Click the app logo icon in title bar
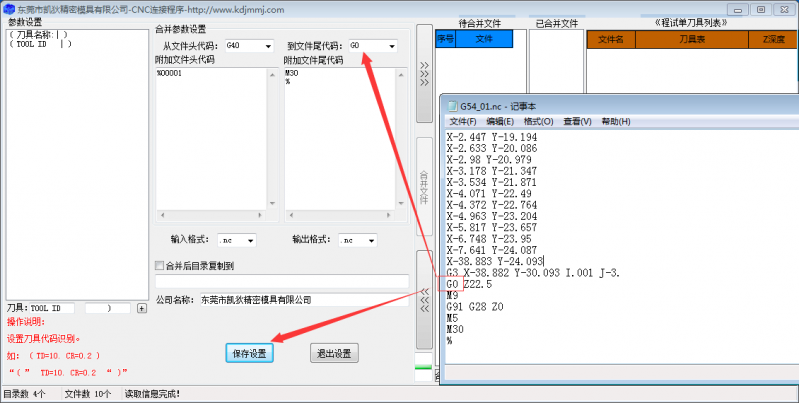 9,9
